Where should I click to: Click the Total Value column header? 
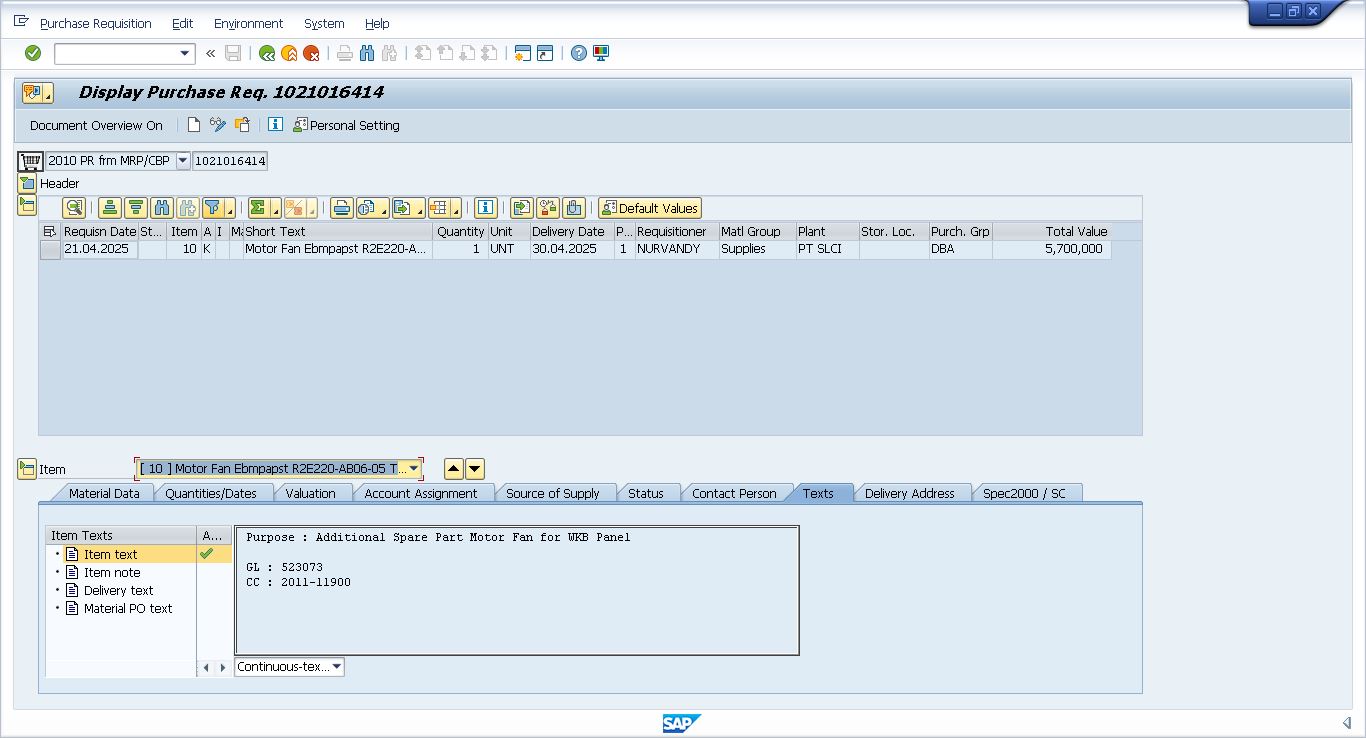[x=1052, y=231]
